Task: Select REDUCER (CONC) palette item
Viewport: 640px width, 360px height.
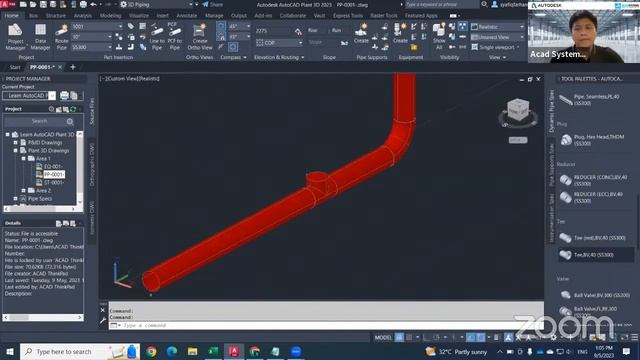Action: tap(594, 180)
